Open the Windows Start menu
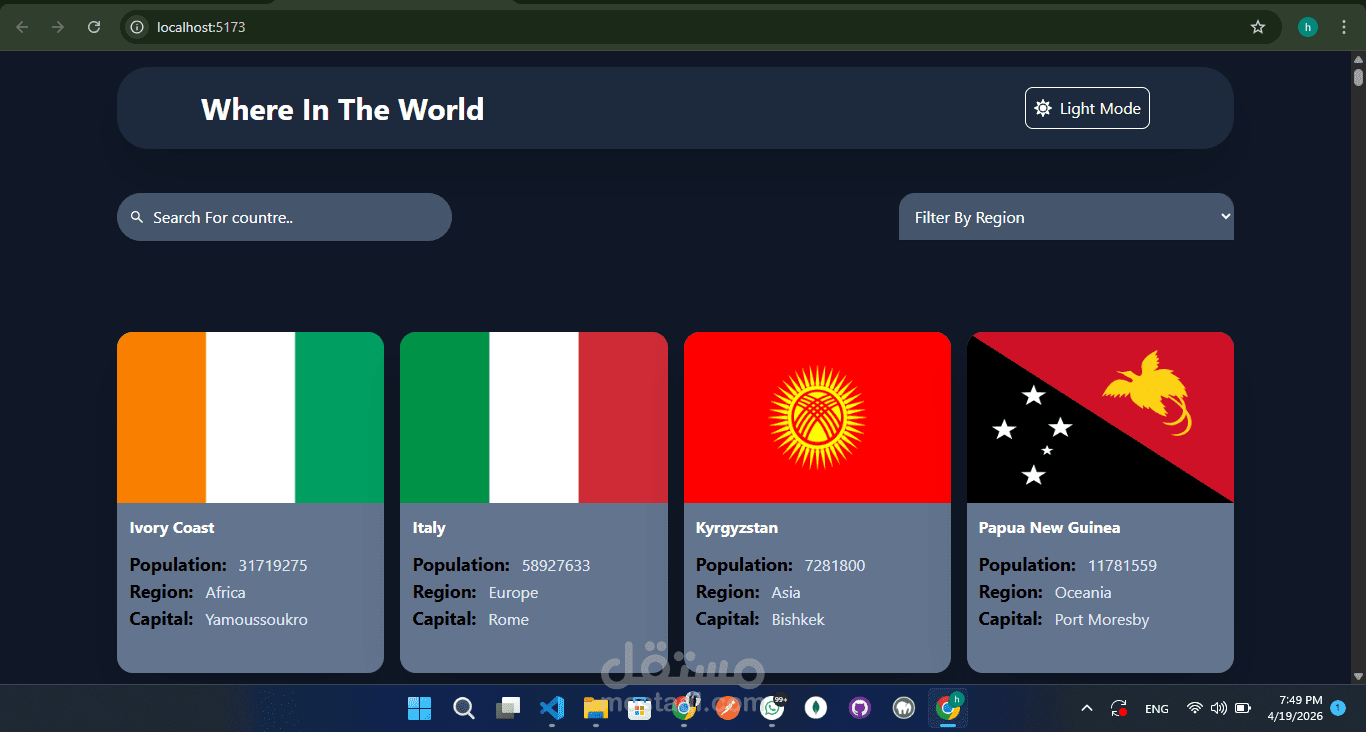Screen dimensions: 1366x732 [x=419, y=708]
